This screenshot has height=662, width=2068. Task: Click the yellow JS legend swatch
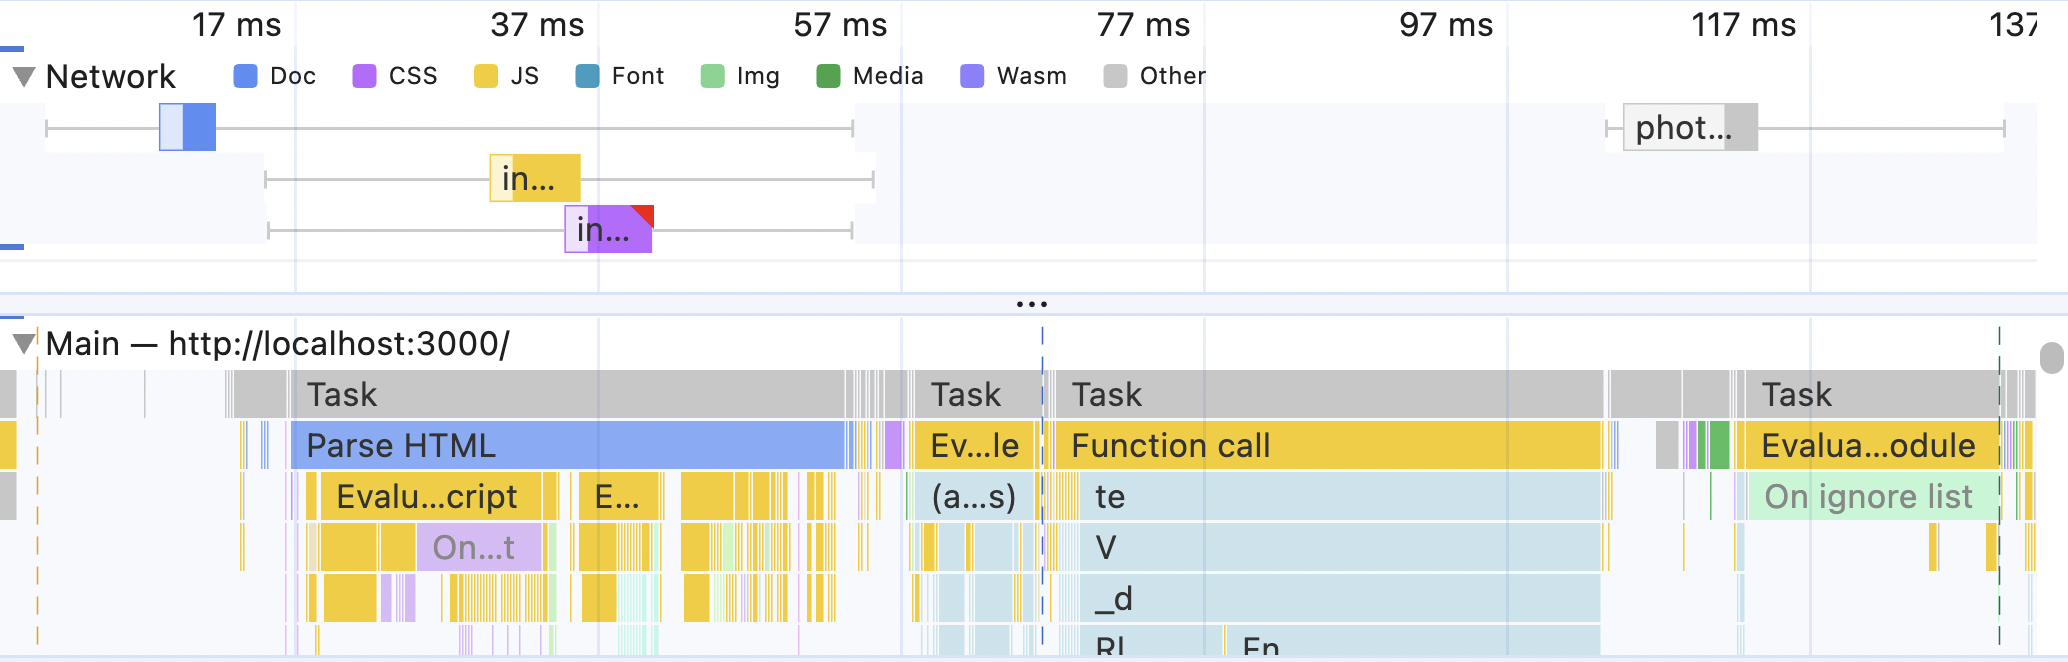(x=485, y=76)
